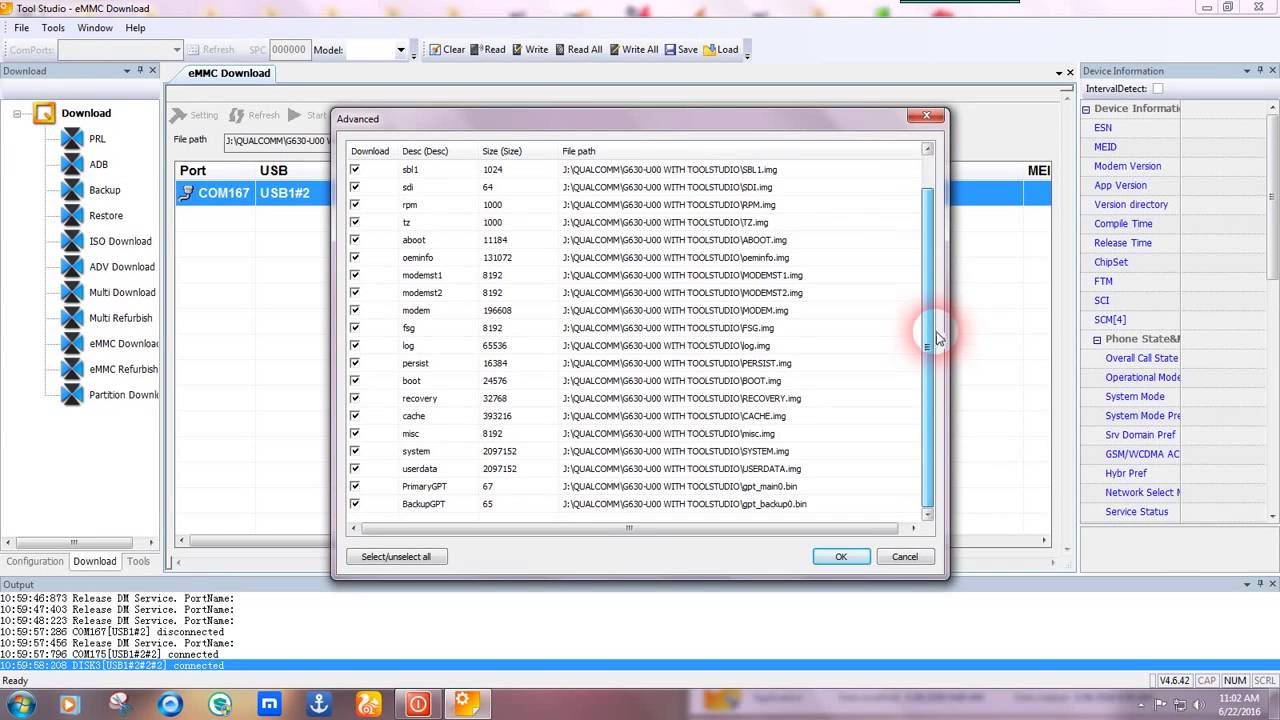Image resolution: width=1280 pixels, height=720 pixels.
Task: Click Read All in the toolbar
Action: [x=578, y=50]
